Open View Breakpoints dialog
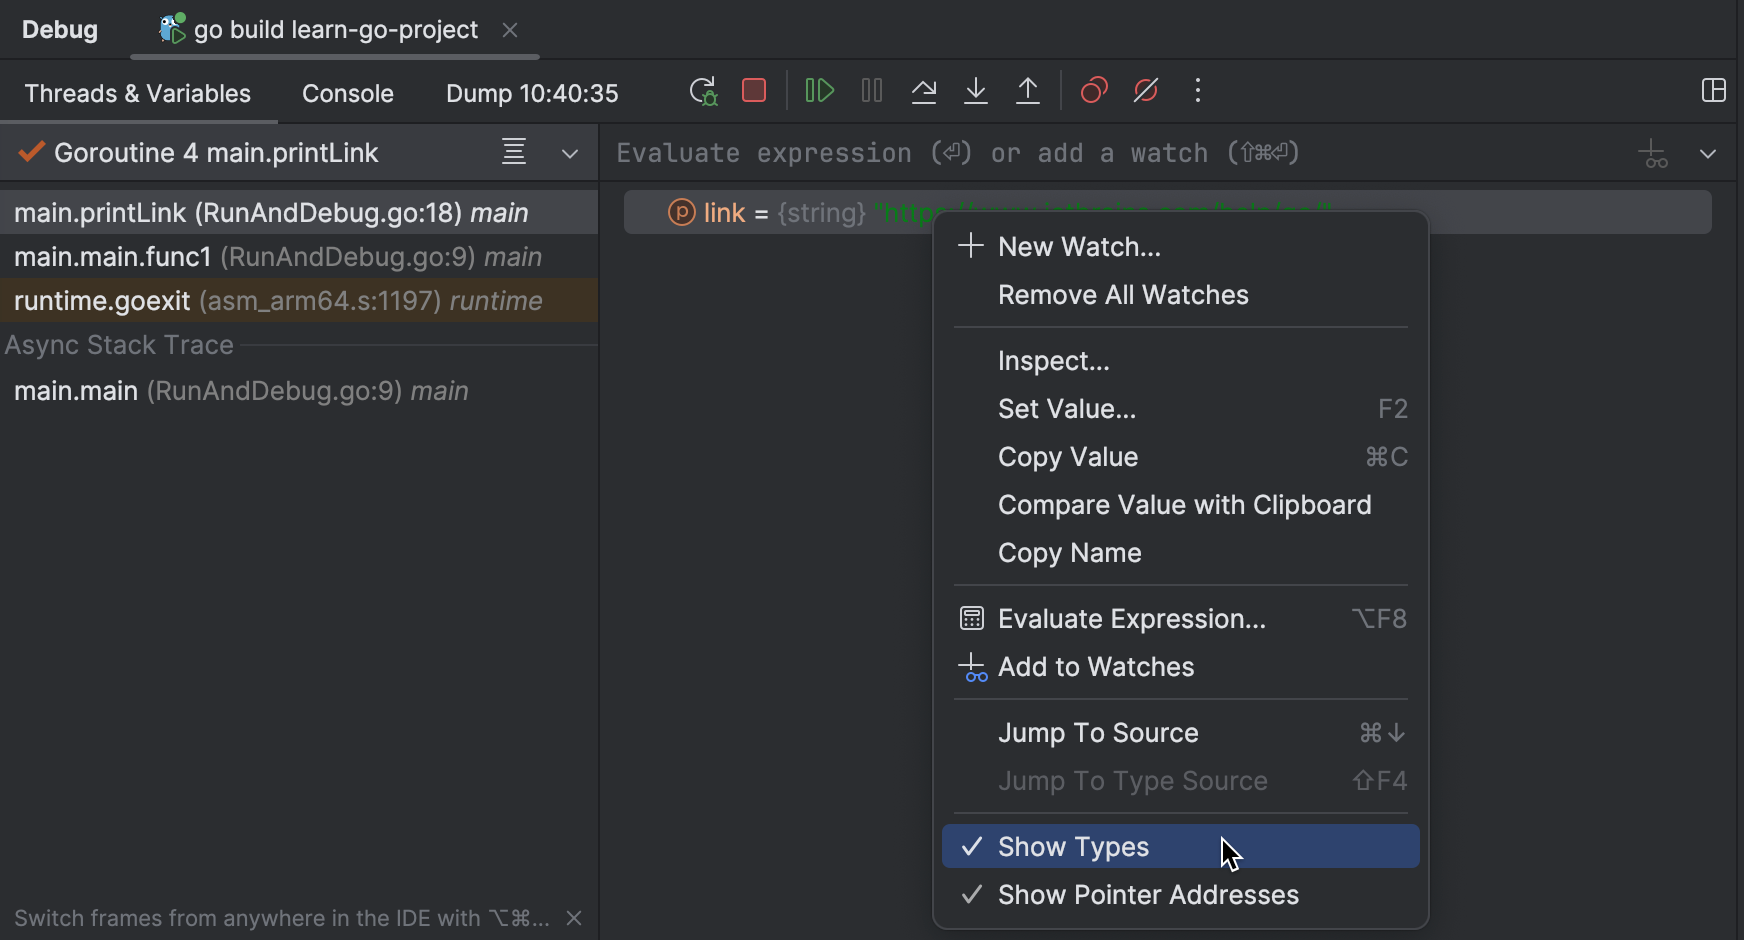Viewport: 1744px width, 940px height. (x=1093, y=90)
